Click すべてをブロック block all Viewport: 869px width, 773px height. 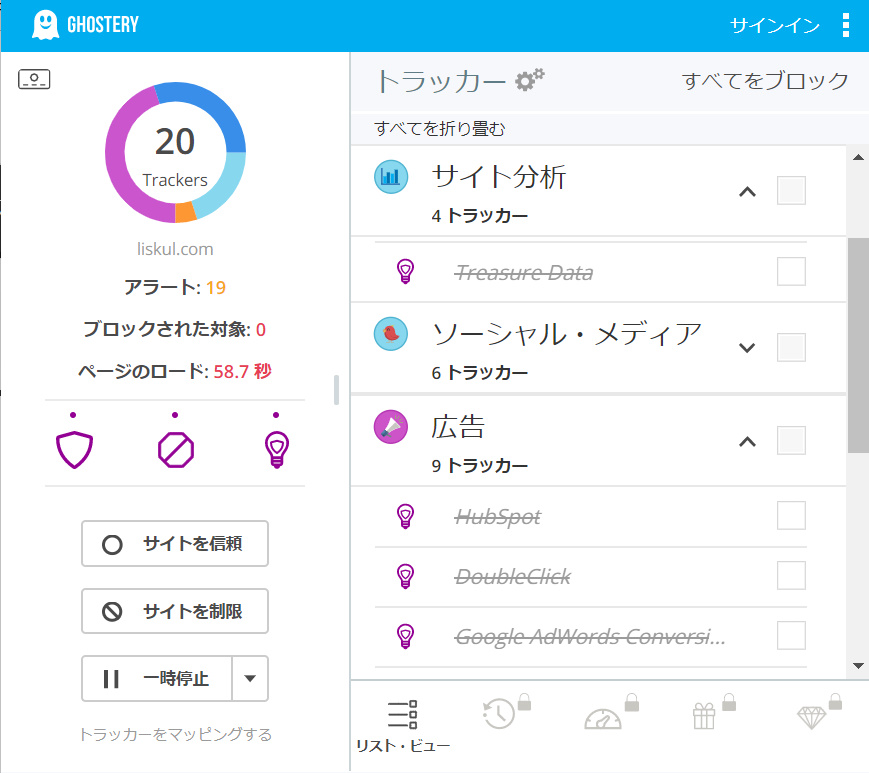[x=765, y=81]
